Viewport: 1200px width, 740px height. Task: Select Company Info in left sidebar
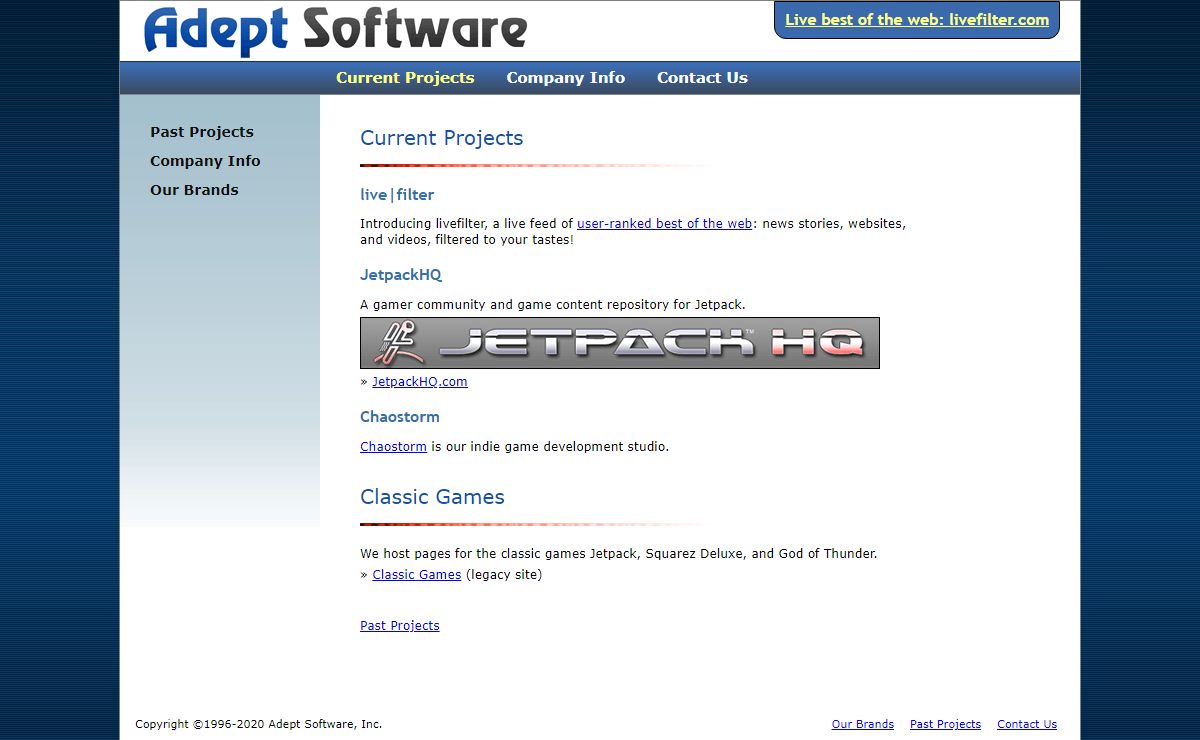pos(205,161)
